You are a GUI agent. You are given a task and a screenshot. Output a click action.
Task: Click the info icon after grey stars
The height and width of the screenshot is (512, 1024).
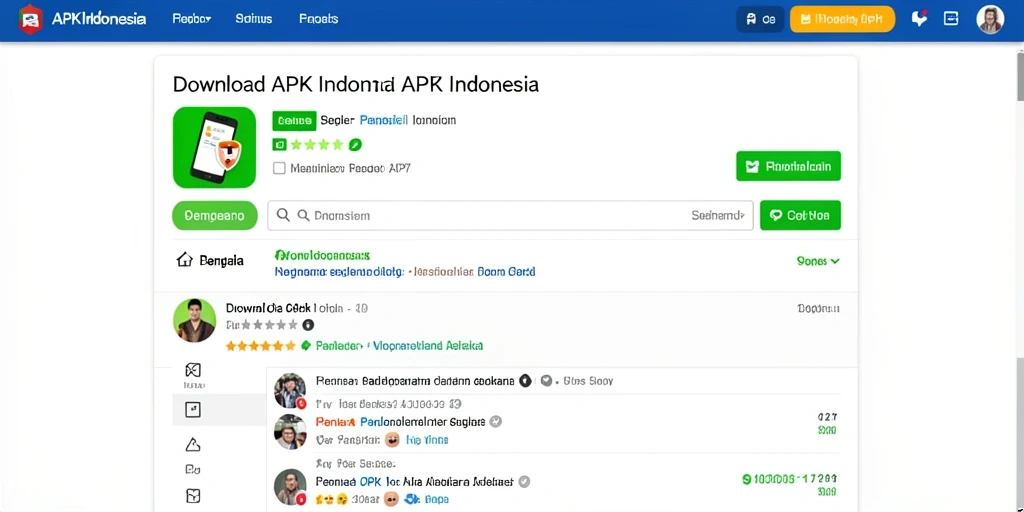(x=308, y=325)
